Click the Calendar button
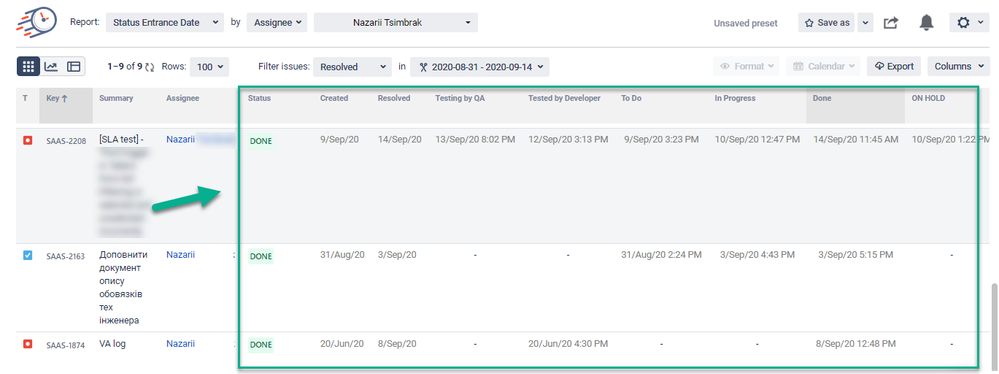The width and height of the screenshot is (999, 374). (x=823, y=66)
